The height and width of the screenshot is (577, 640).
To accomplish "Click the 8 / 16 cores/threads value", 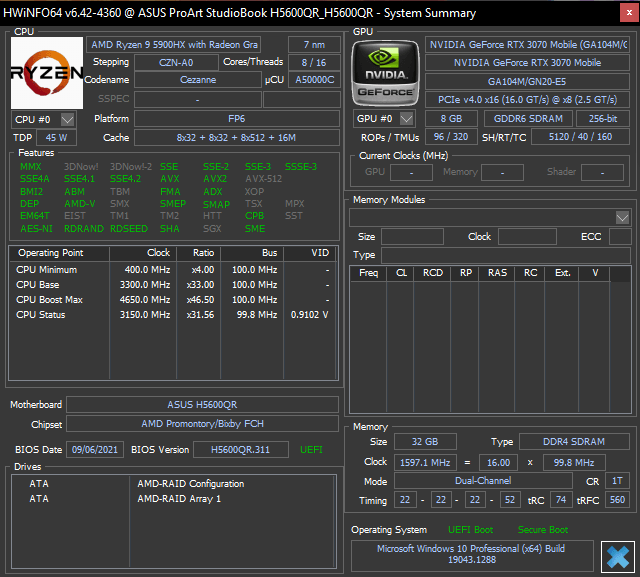I will (x=314, y=62).
